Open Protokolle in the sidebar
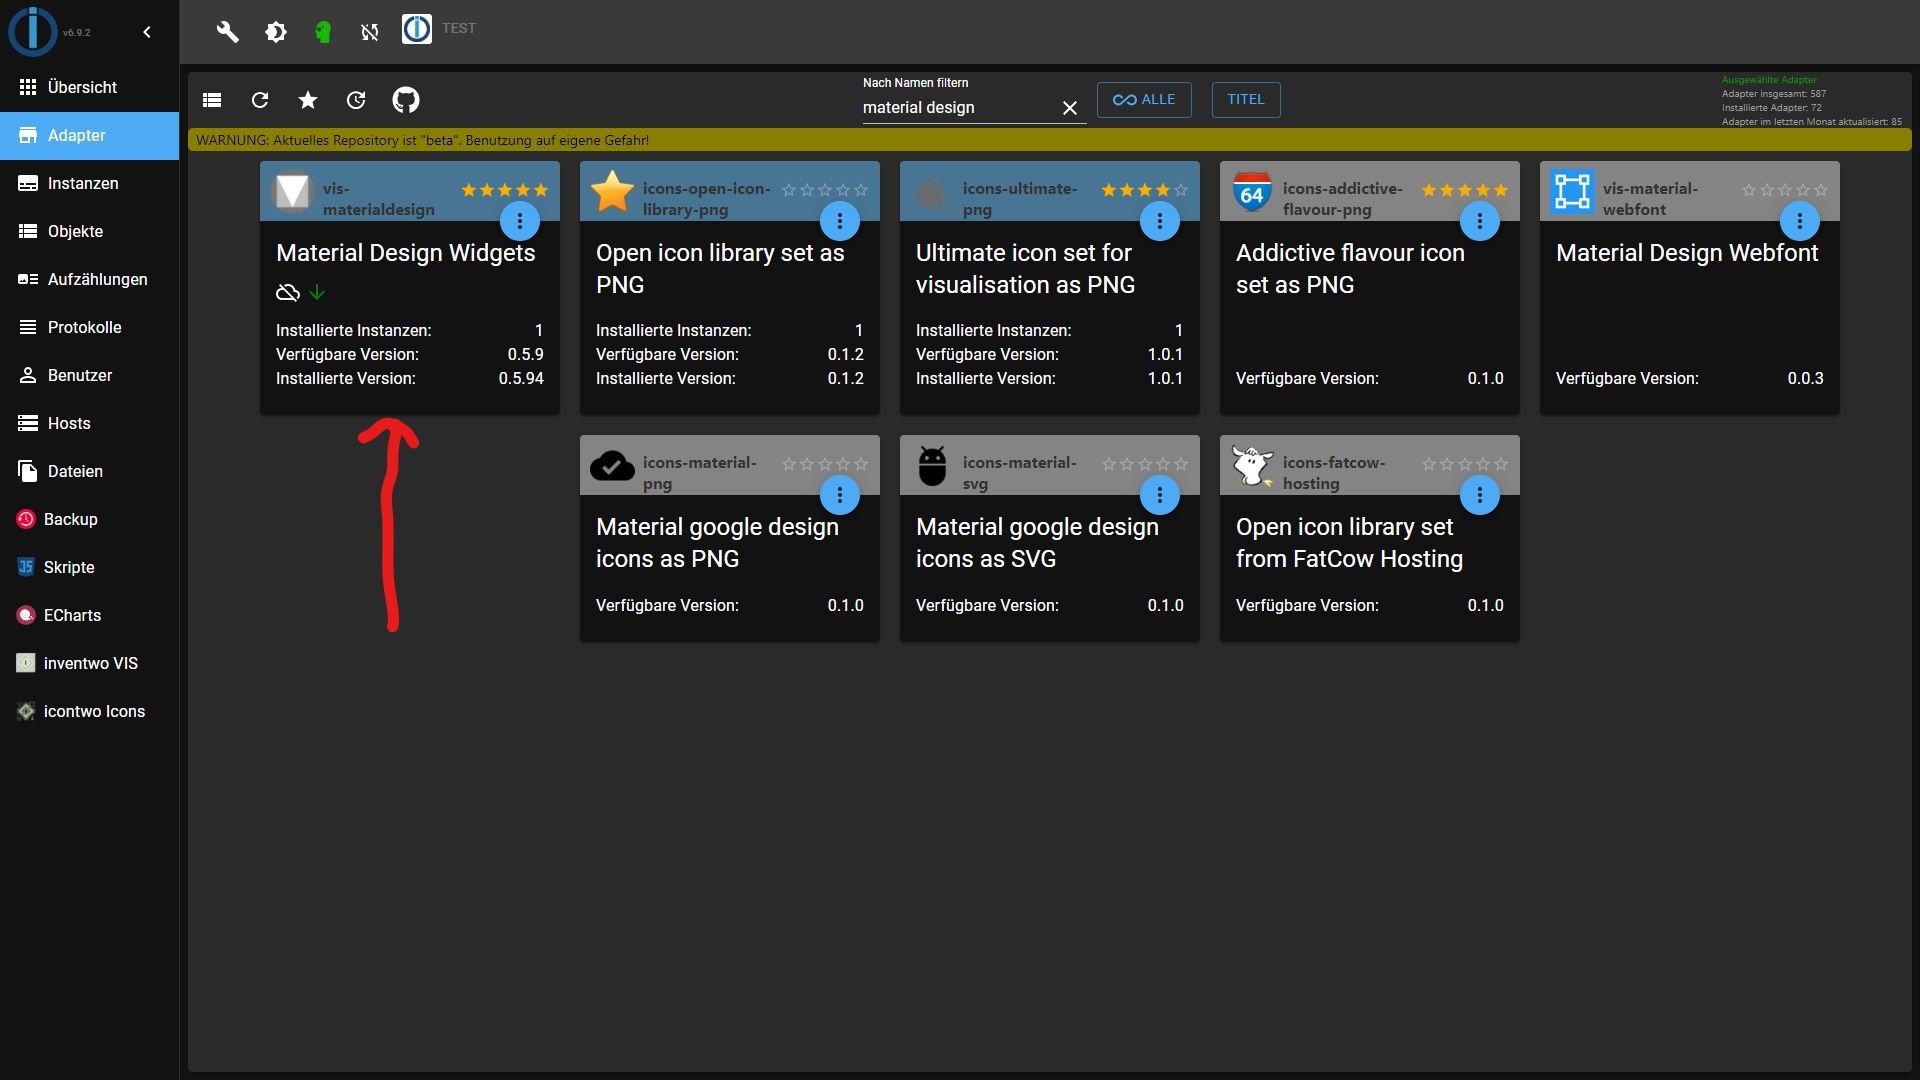 click(x=90, y=328)
